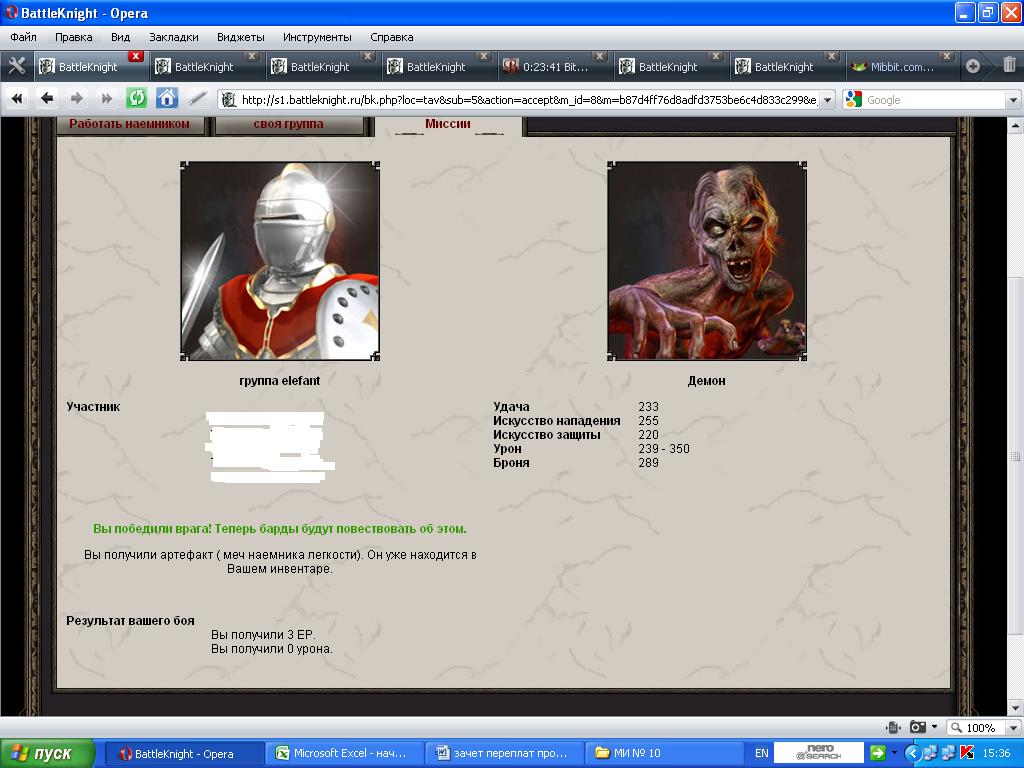Click the knight portrait of группа elefant
1024x768 pixels.
[280, 261]
